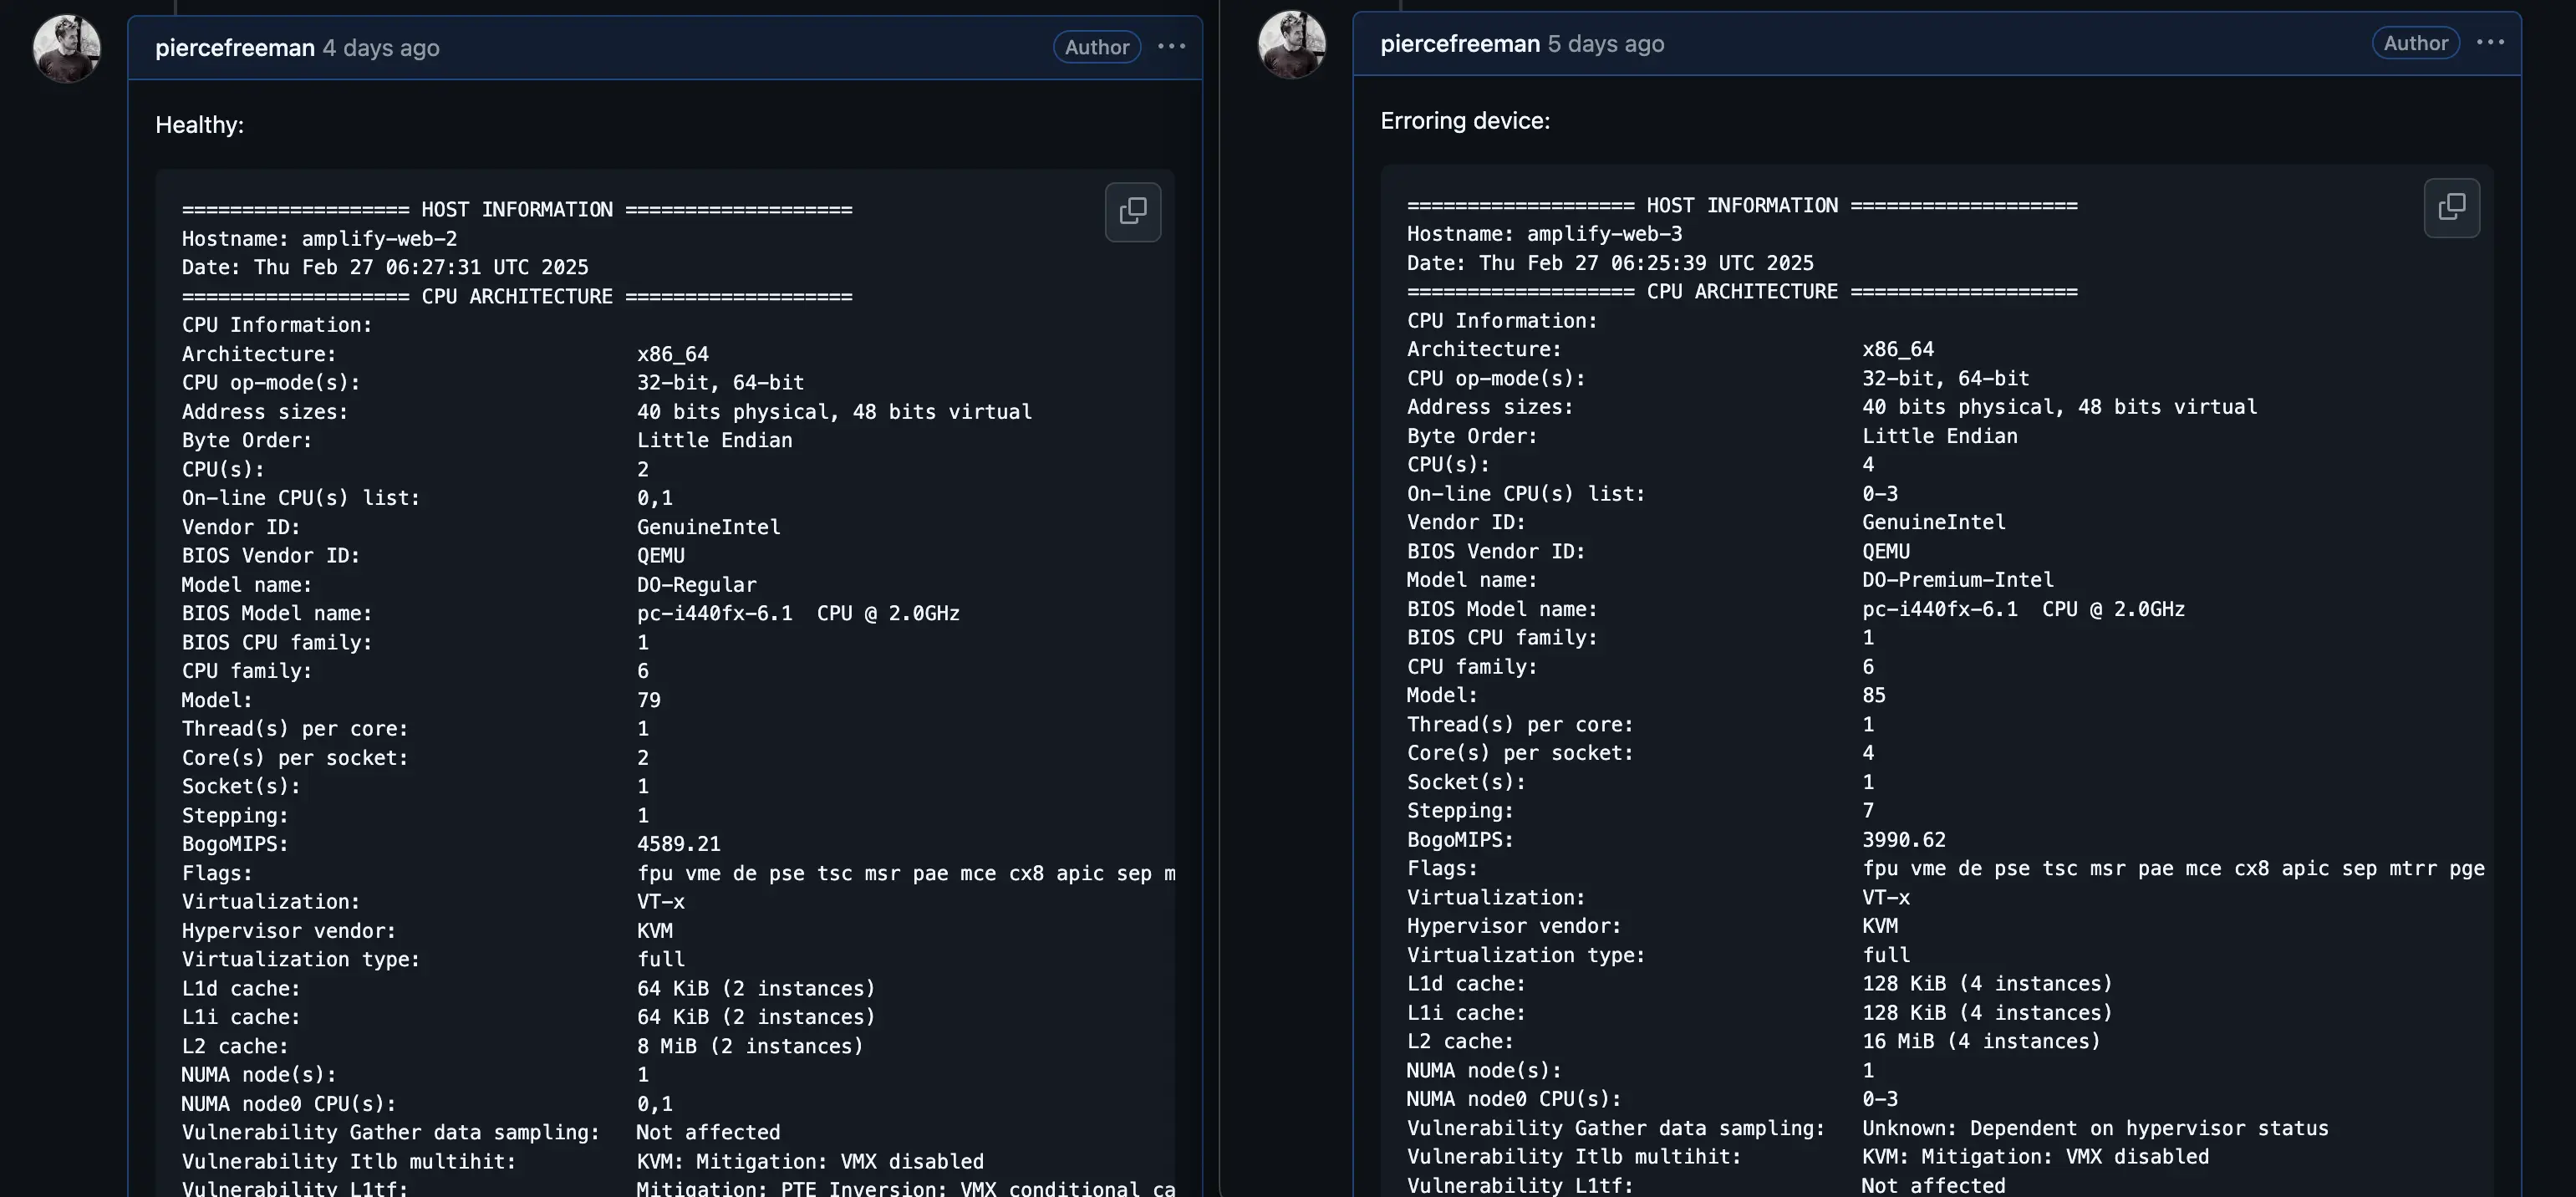The image size is (2576, 1197).
Task: Click the '4 days ago' timestamp
Action: coord(381,48)
